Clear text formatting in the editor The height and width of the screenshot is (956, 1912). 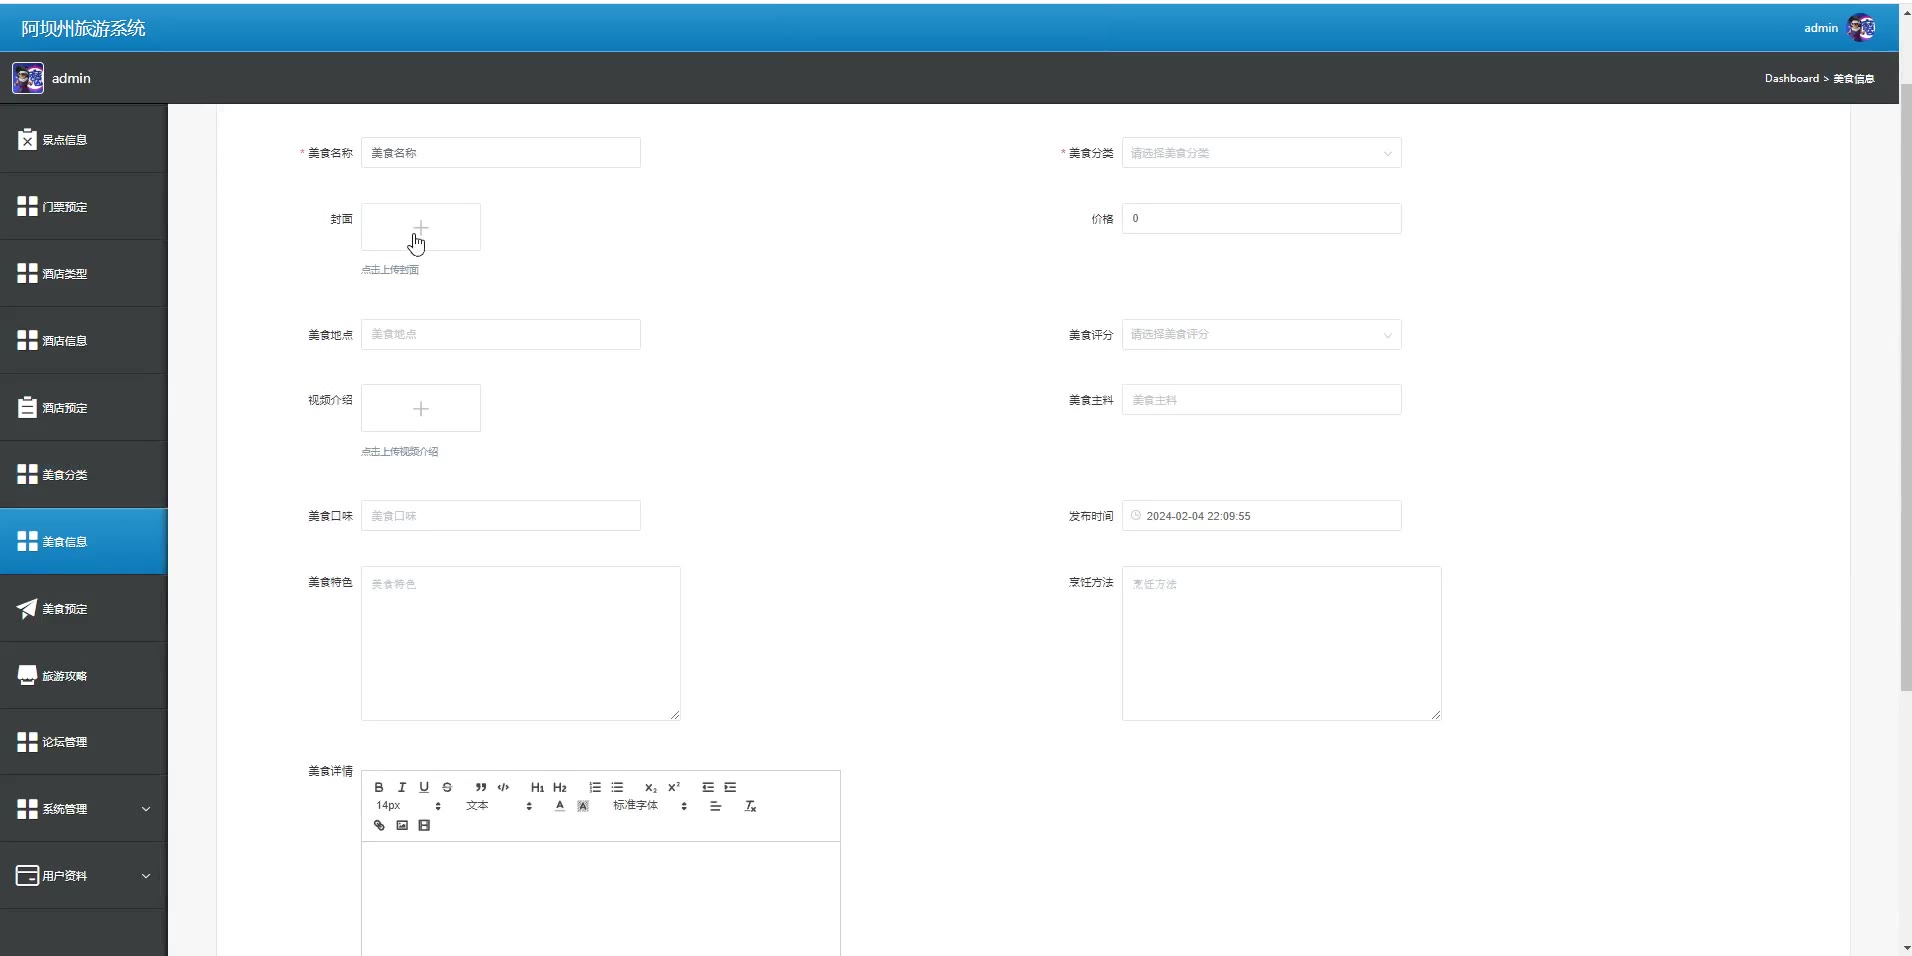(x=750, y=806)
